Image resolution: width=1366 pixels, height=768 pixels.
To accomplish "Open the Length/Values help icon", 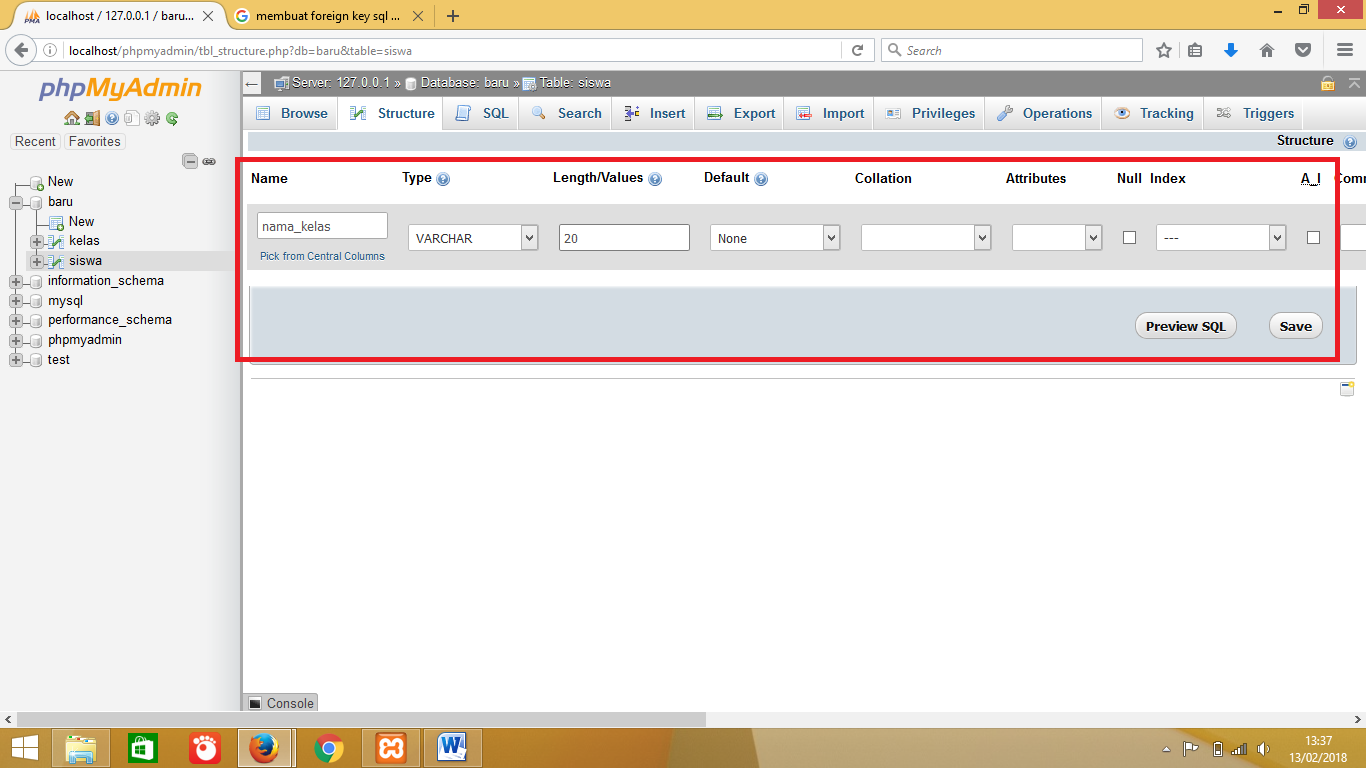I will tap(655, 178).
